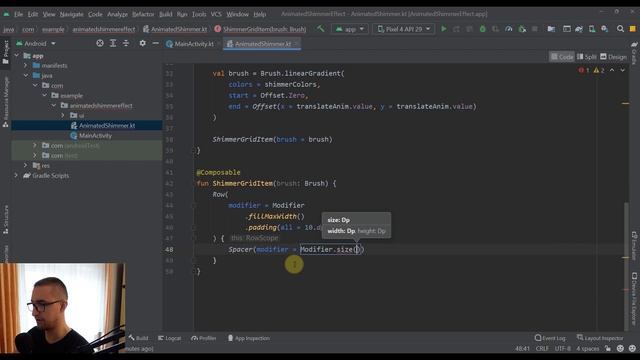This screenshot has height=360, width=640.
Task: Open the Android project view dropdown
Action: pos(36,43)
